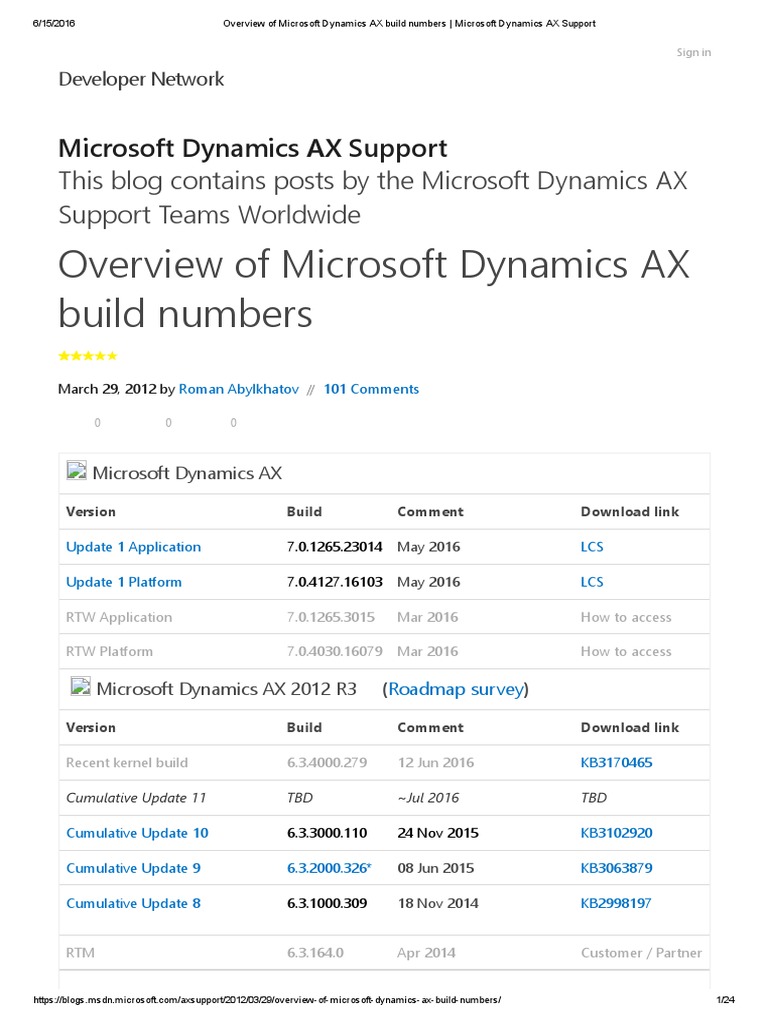Open author Roman Abylkhatov's profile
Viewport: 768px width, 1024px height.
(238, 389)
